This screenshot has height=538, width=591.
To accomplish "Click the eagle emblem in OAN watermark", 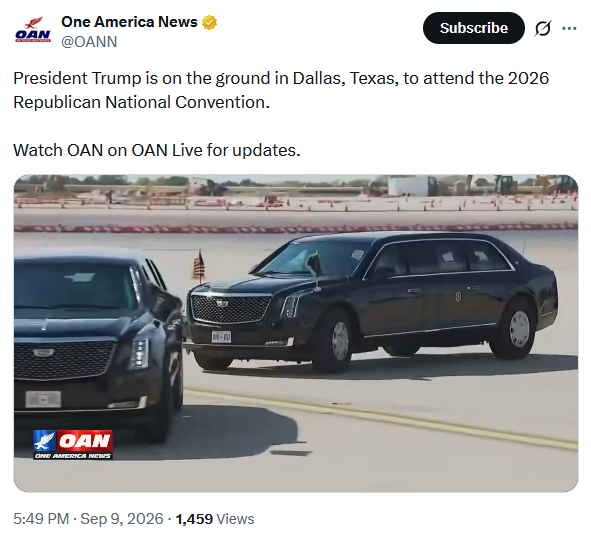I will click(44, 440).
